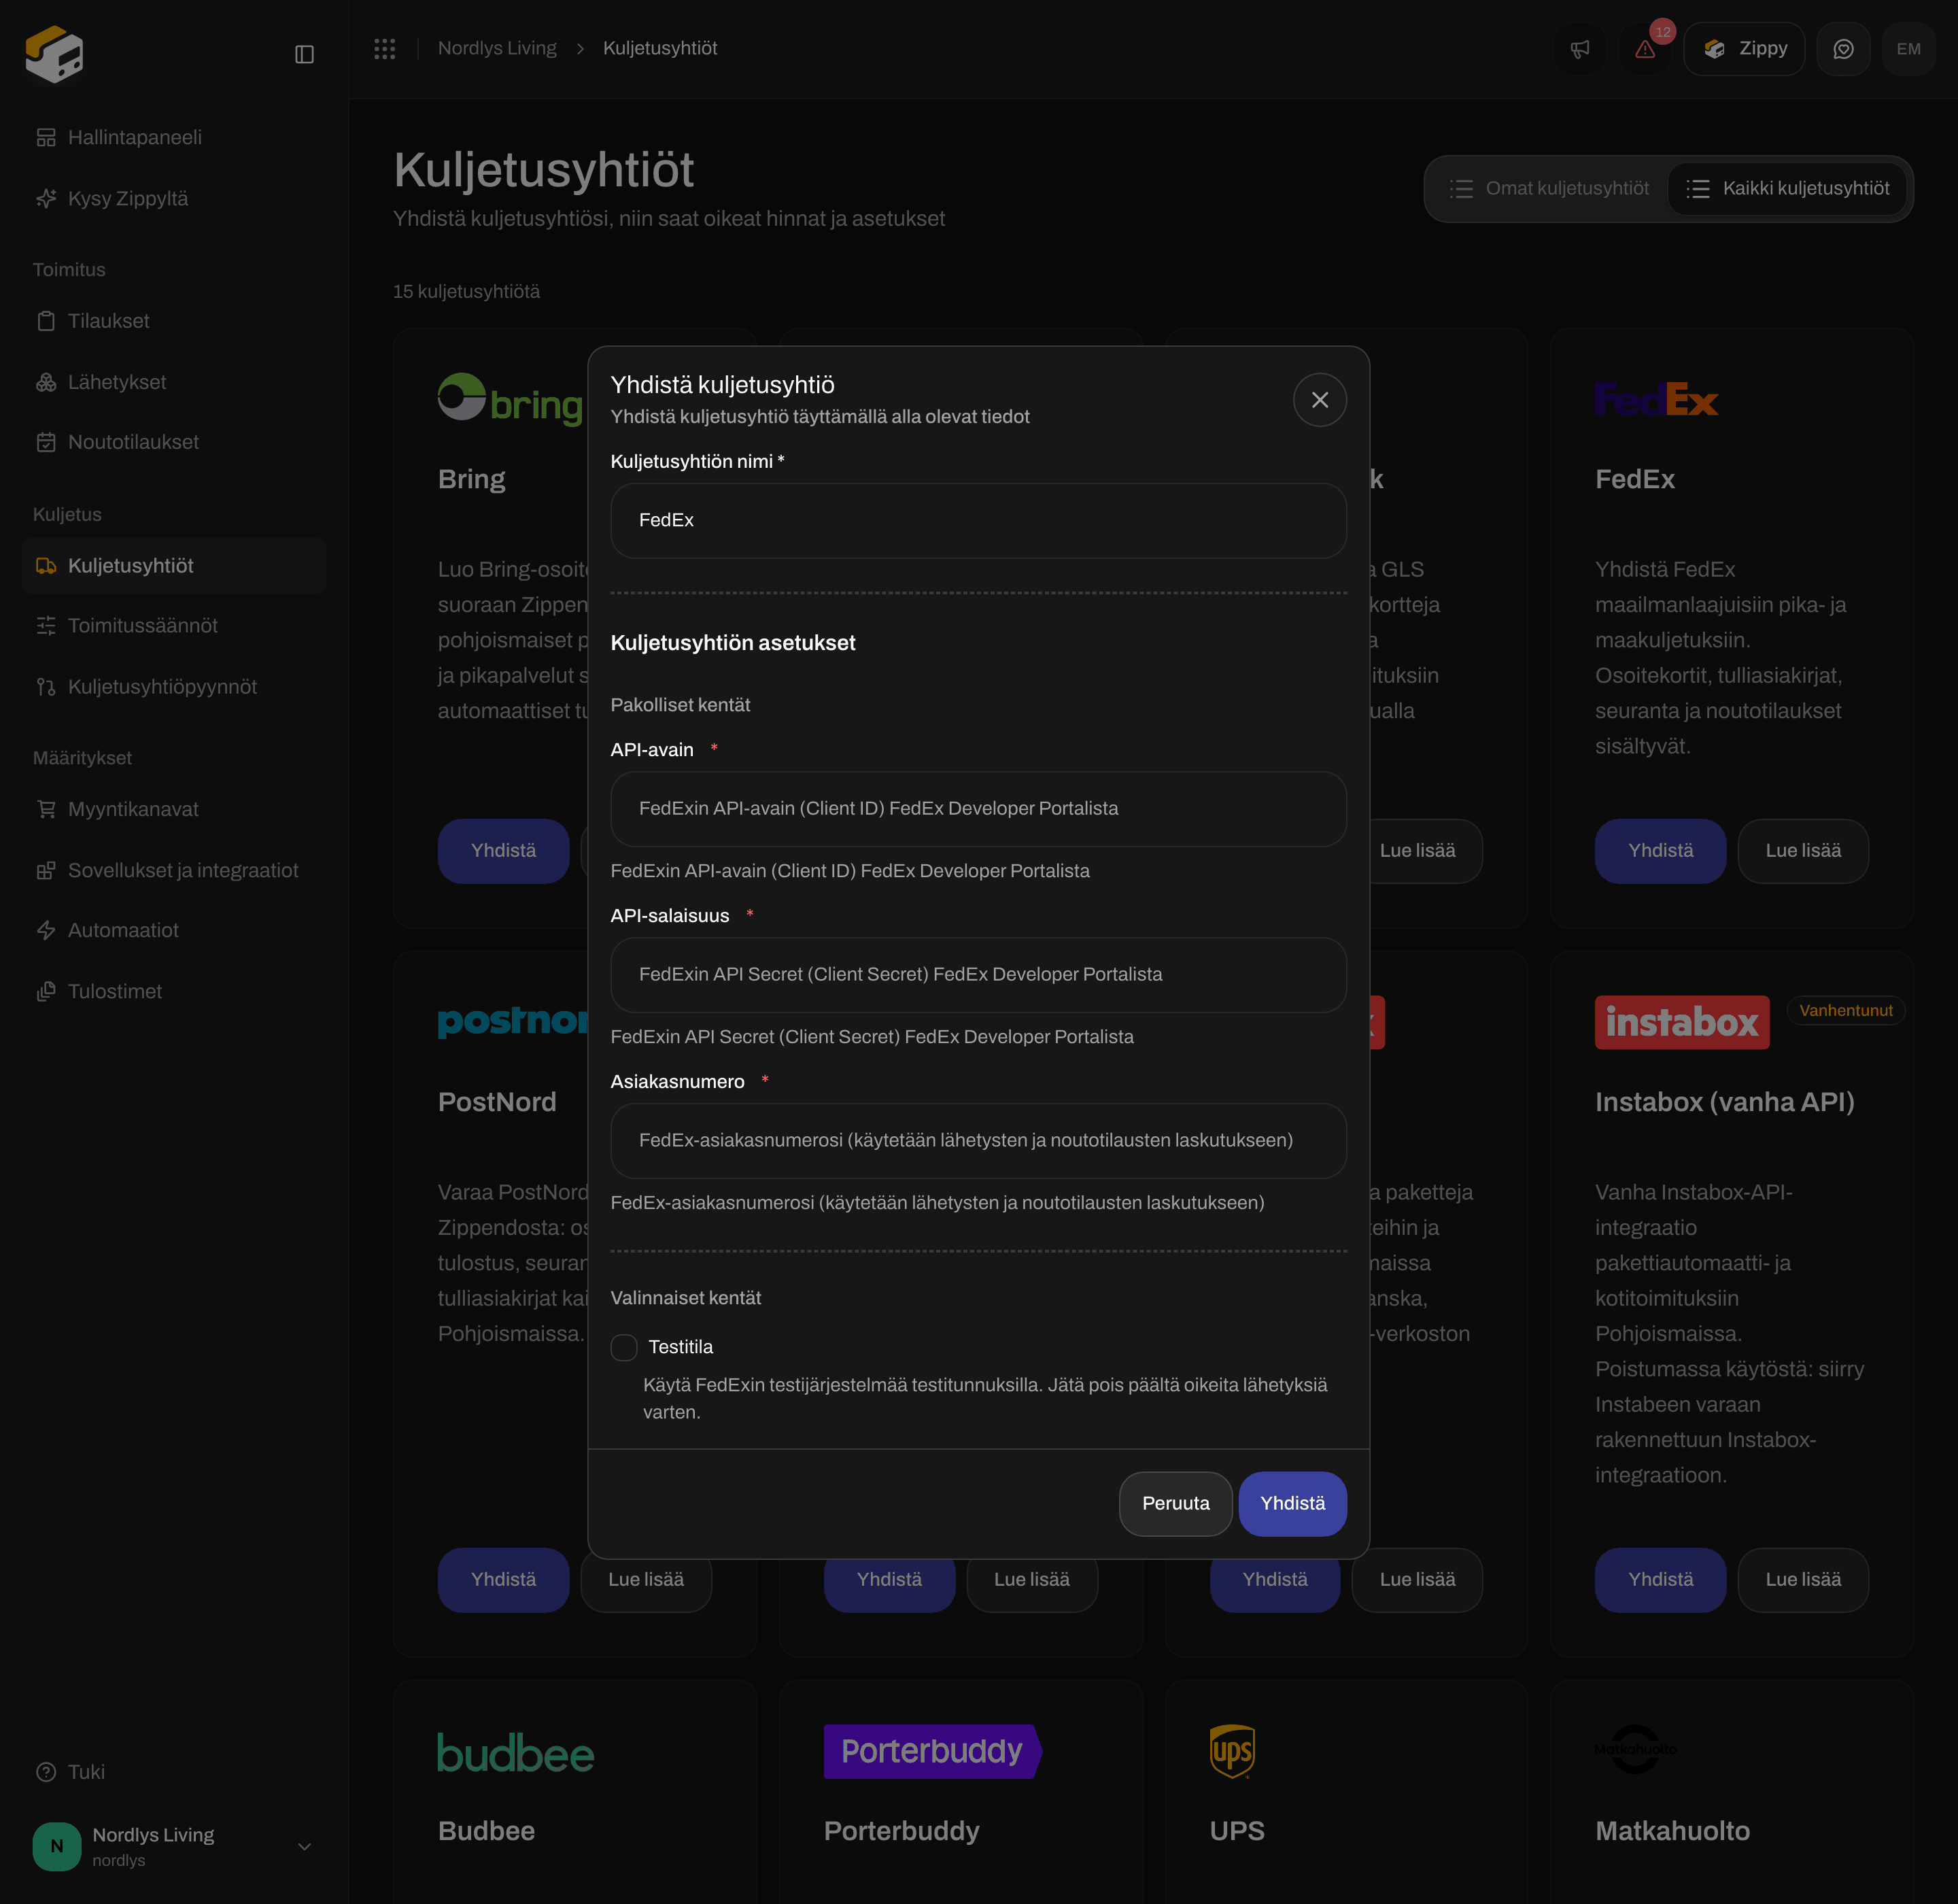Click Yhdistä in the dialog footer
Image resolution: width=1958 pixels, height=1904 pixels.
(x=1293, y=1504)
